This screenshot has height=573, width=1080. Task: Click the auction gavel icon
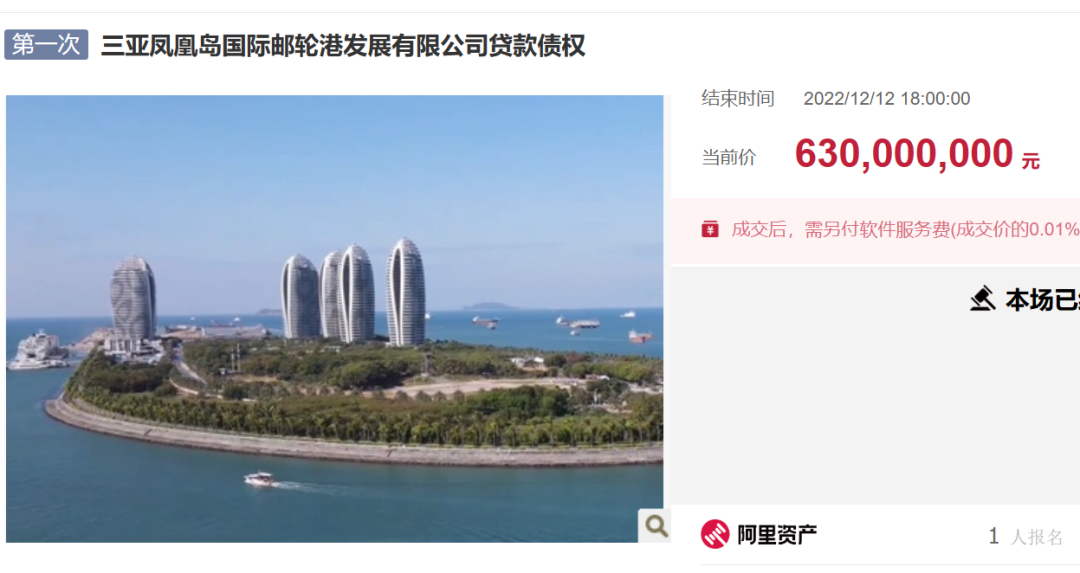[983, 300]
